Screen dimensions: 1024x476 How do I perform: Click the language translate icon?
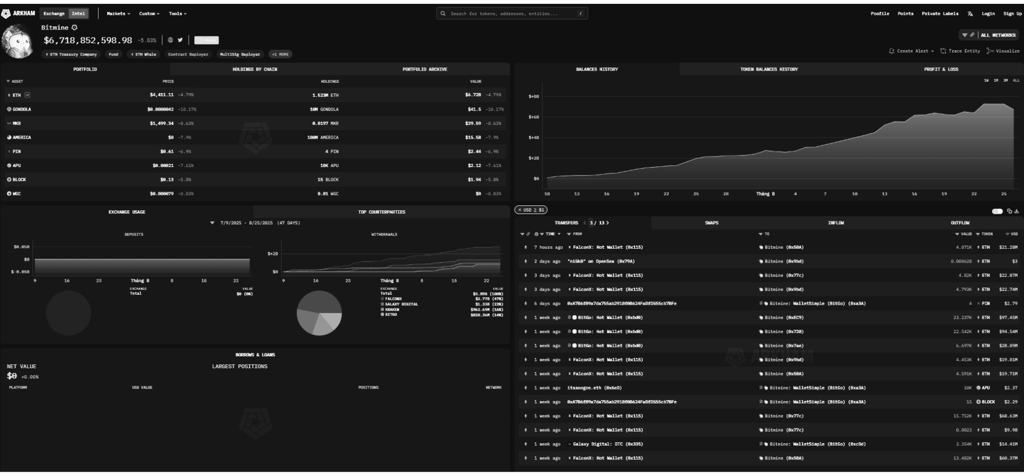pos(970,13)
